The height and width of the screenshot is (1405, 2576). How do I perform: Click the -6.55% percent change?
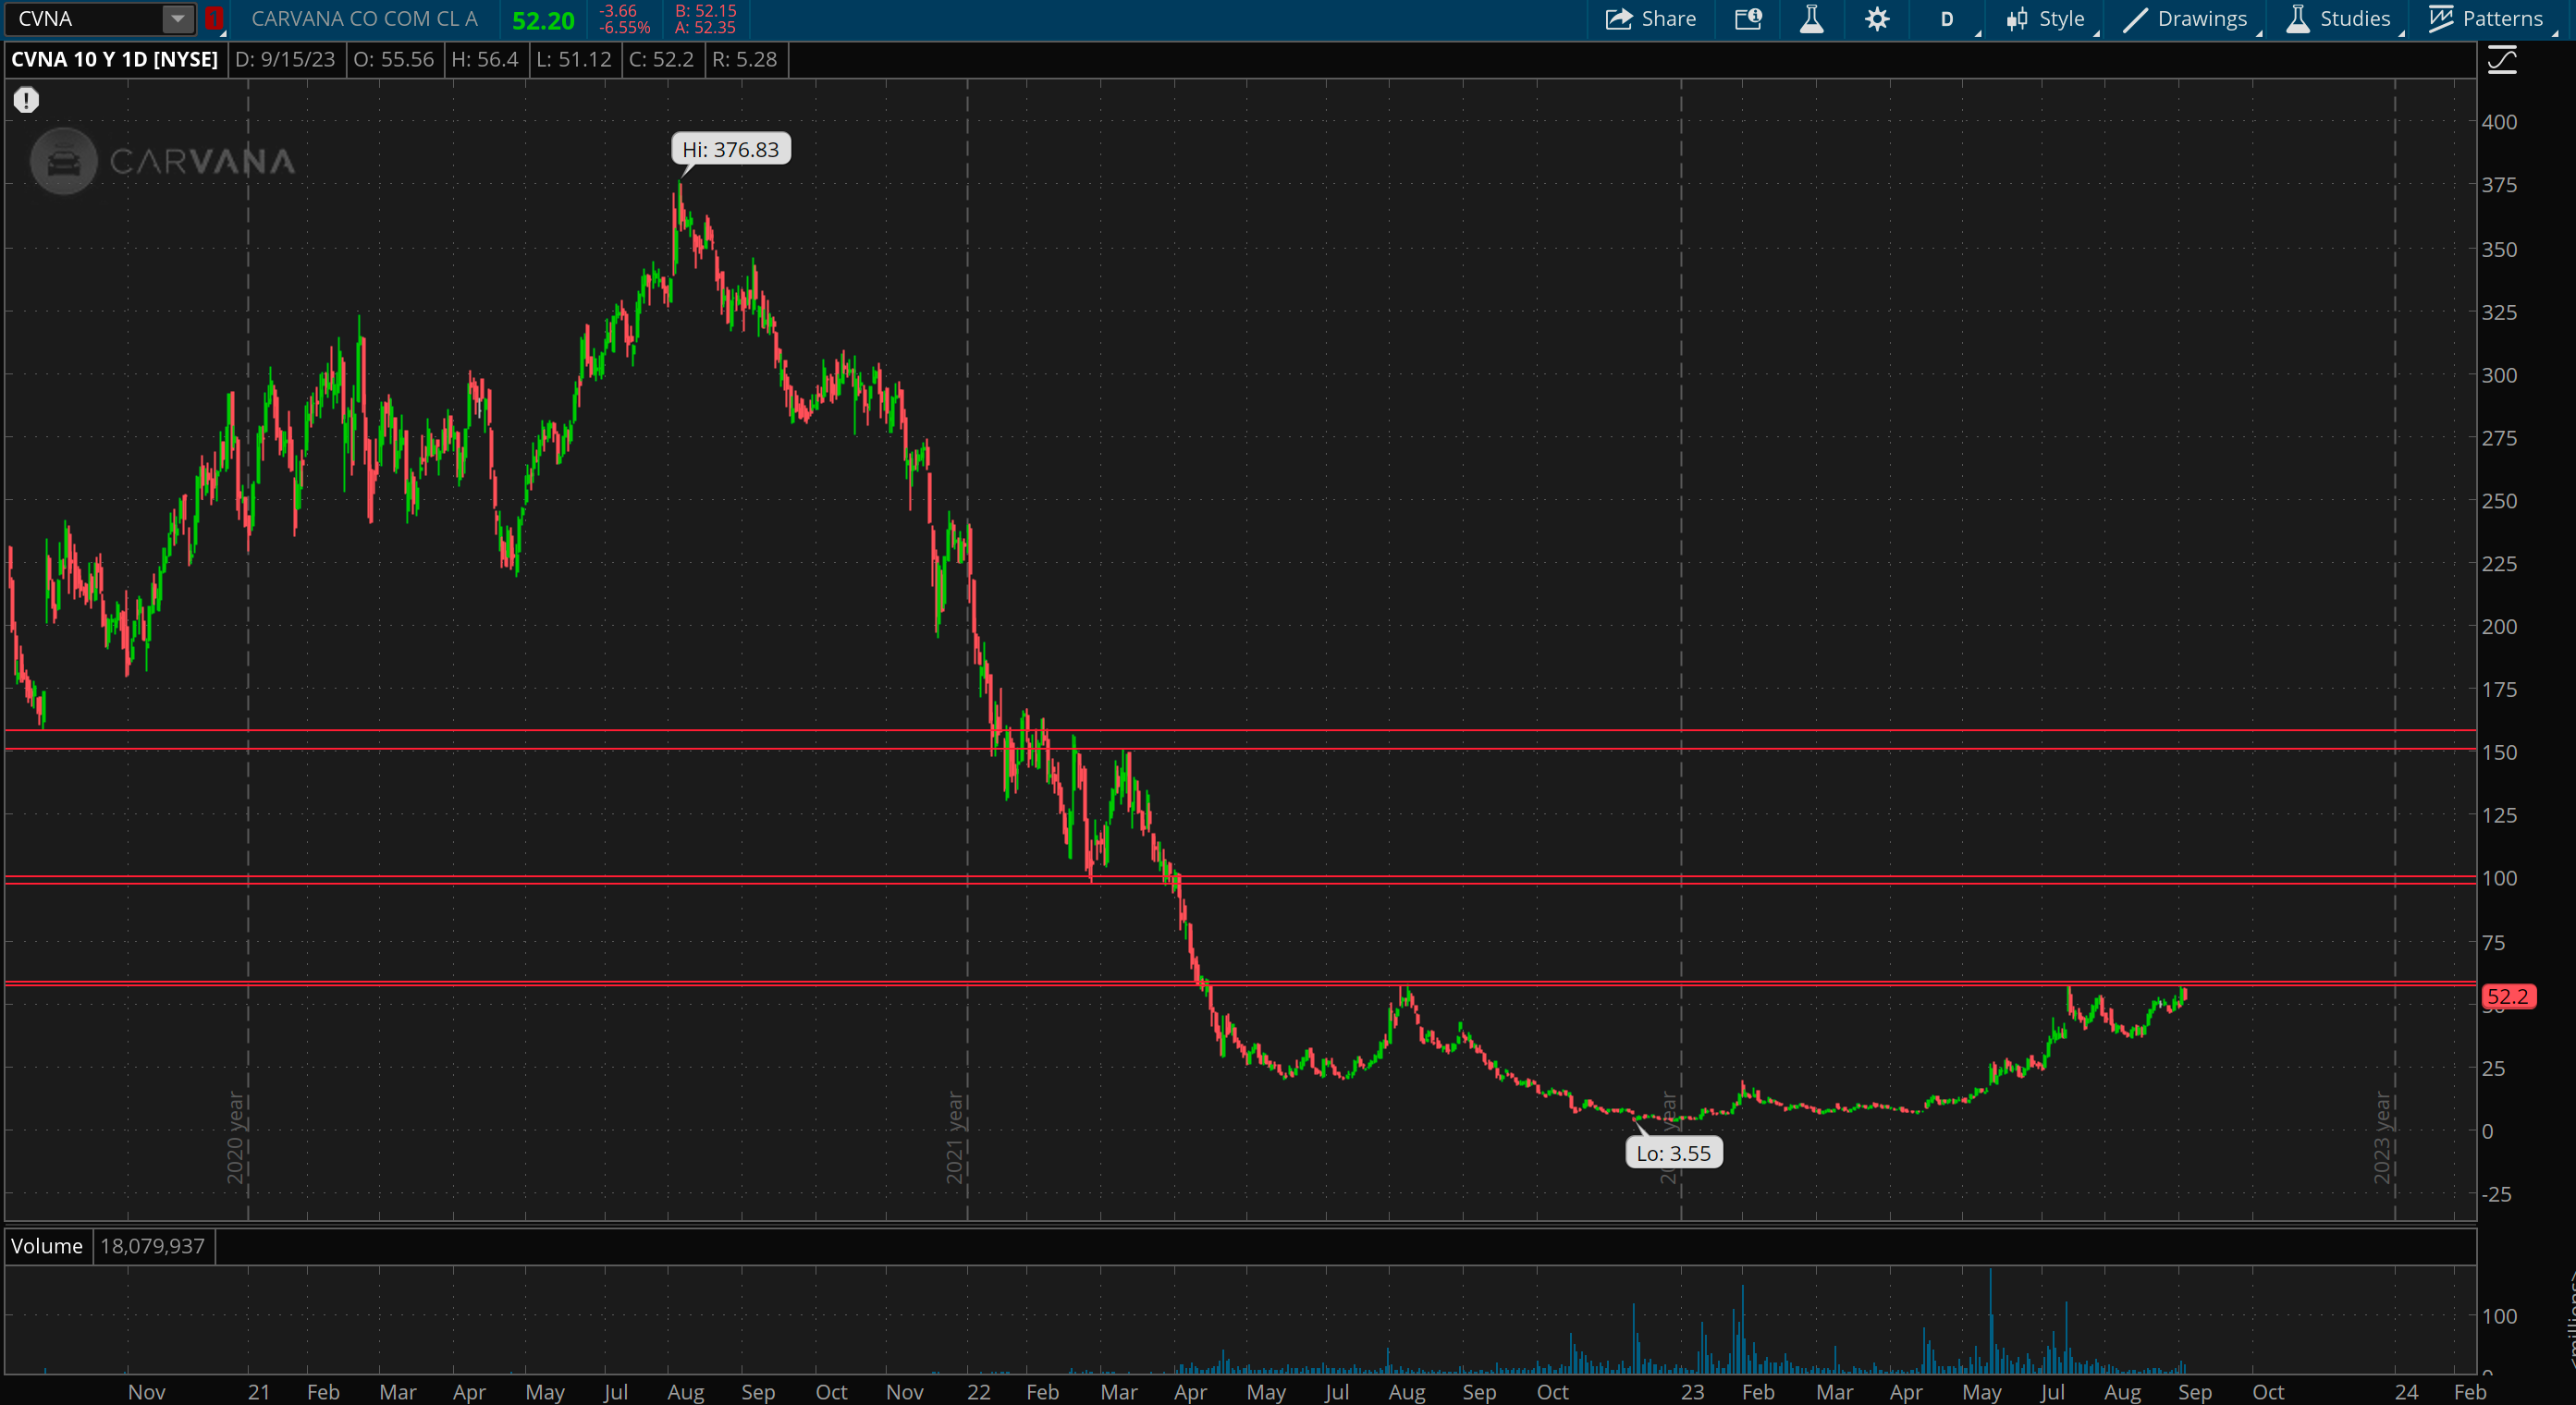(625, 27)
